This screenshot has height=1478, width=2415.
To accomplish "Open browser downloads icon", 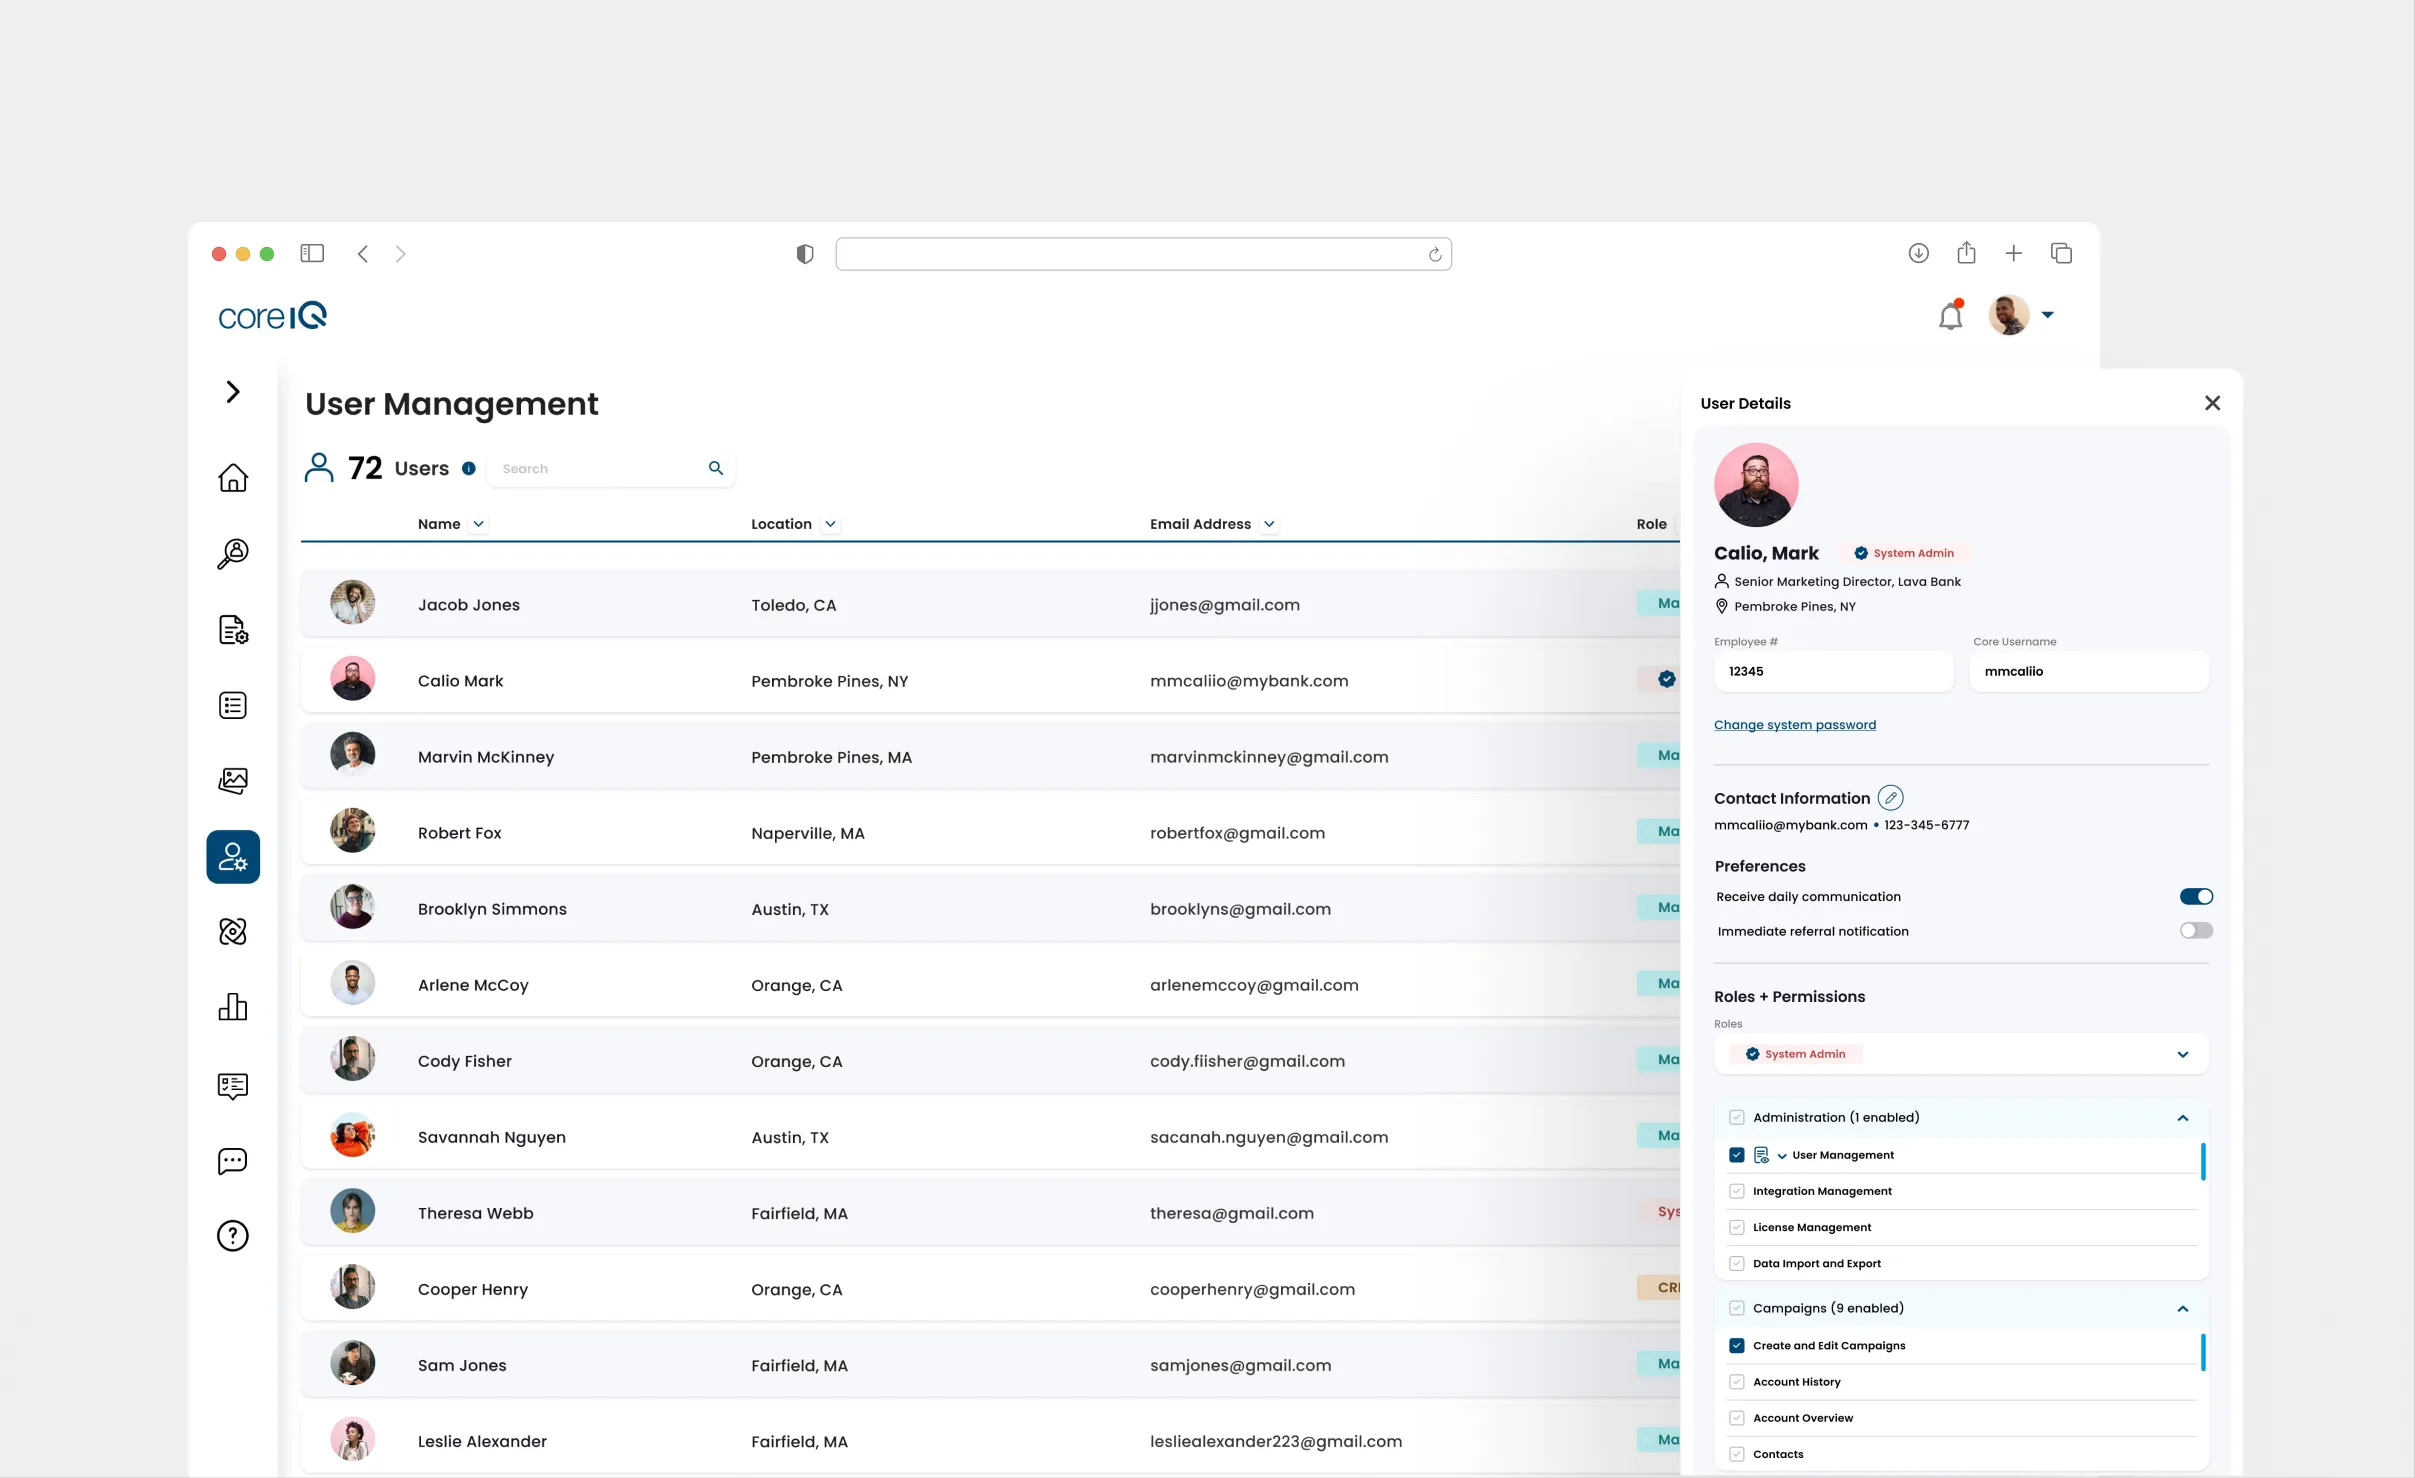I will 1918,254.
